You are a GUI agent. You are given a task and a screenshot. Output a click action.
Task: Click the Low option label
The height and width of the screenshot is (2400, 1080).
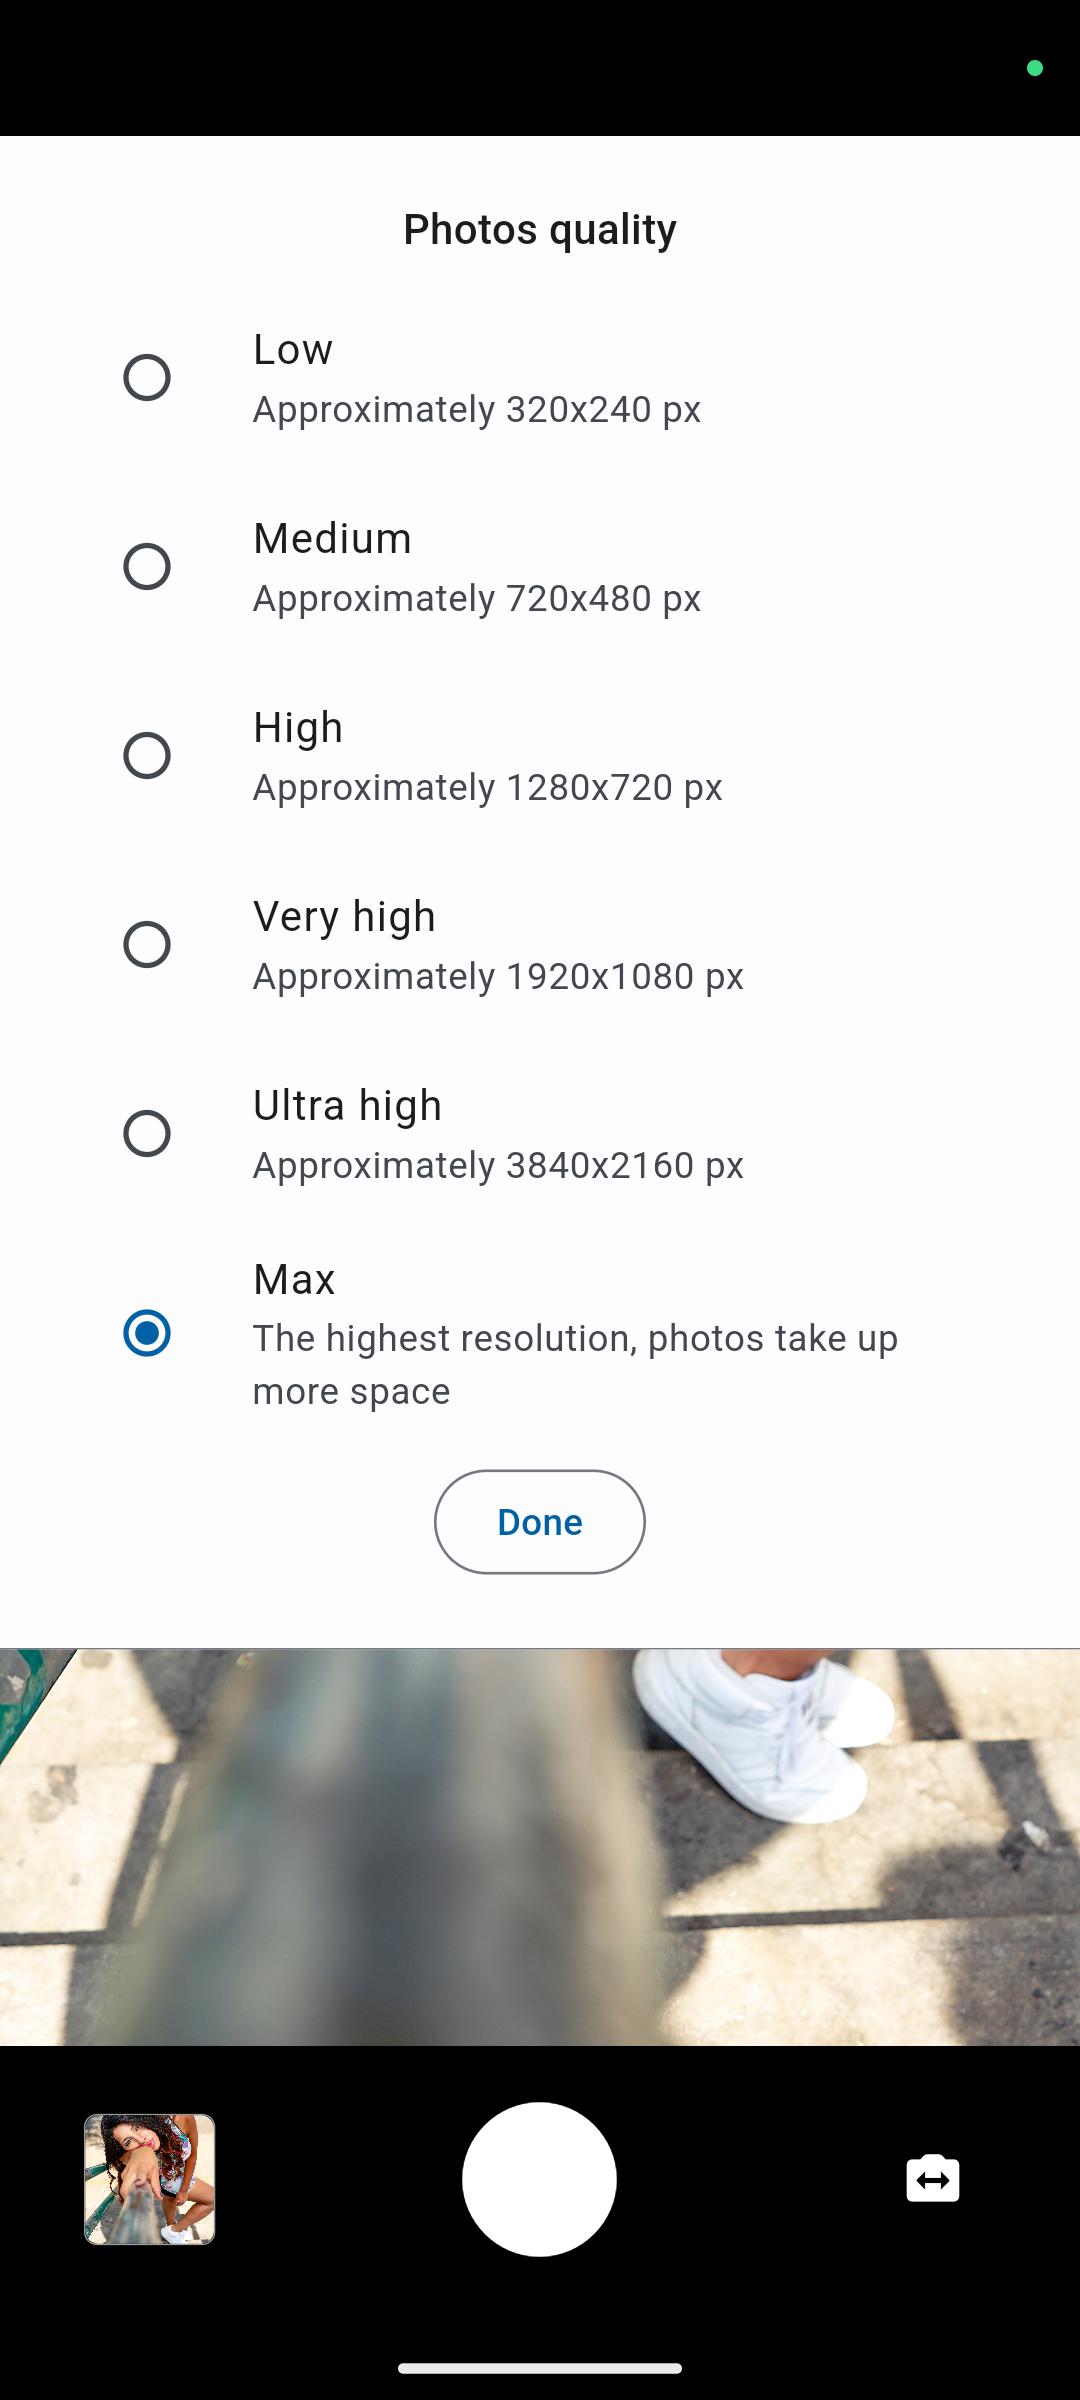(x=293, y=350)
